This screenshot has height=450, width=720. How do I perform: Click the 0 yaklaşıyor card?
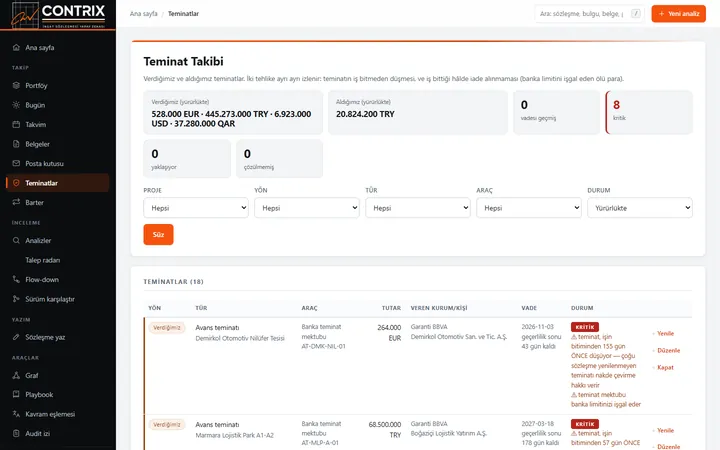tap(187, 159)
